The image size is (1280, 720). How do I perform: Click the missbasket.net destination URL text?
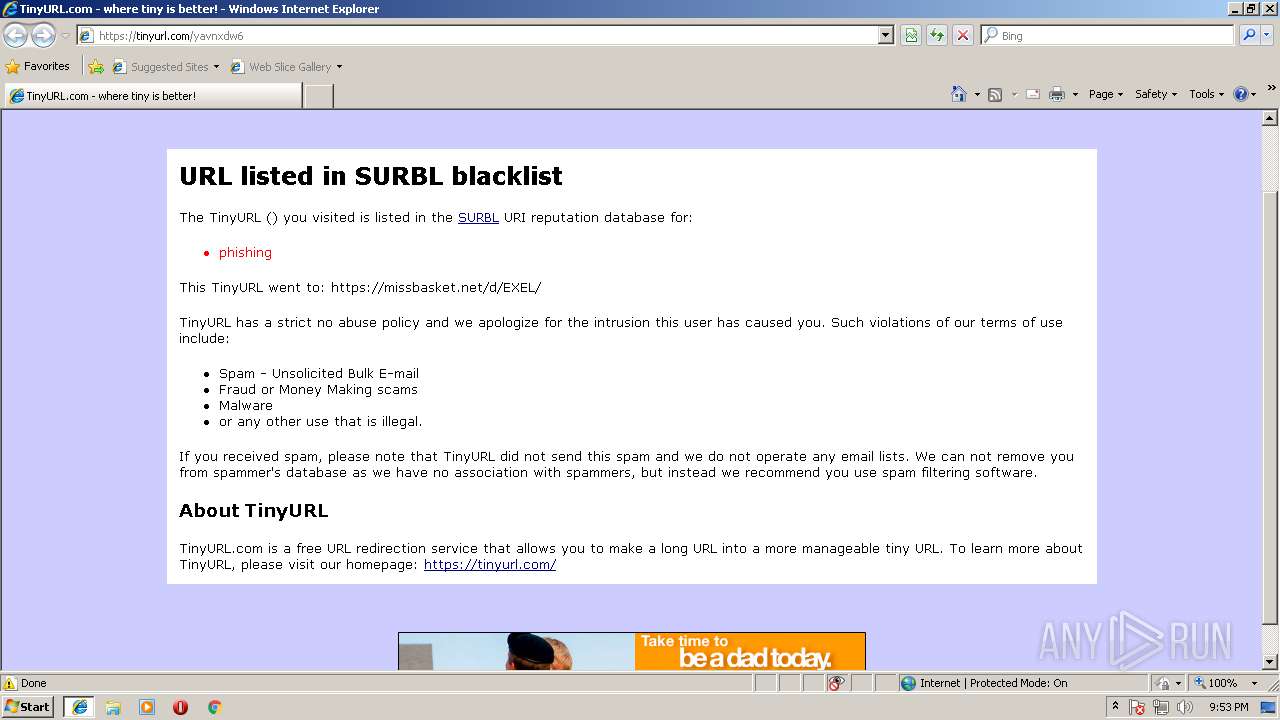tap(436, 287)
